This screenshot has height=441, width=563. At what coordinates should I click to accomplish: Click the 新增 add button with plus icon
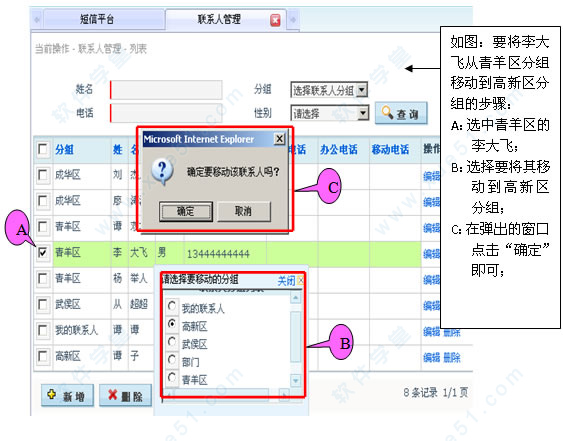68,395
